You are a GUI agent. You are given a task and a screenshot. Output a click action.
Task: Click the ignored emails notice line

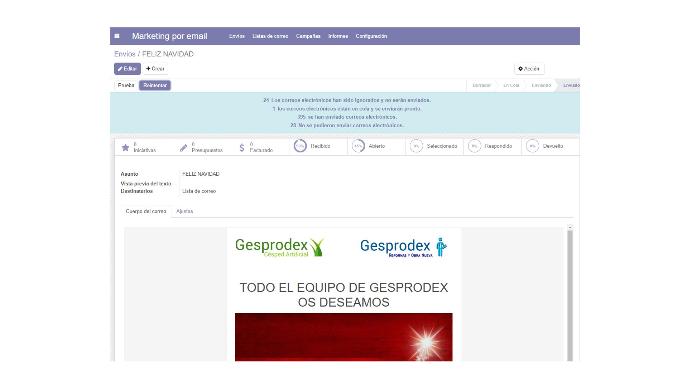[347, 100]
